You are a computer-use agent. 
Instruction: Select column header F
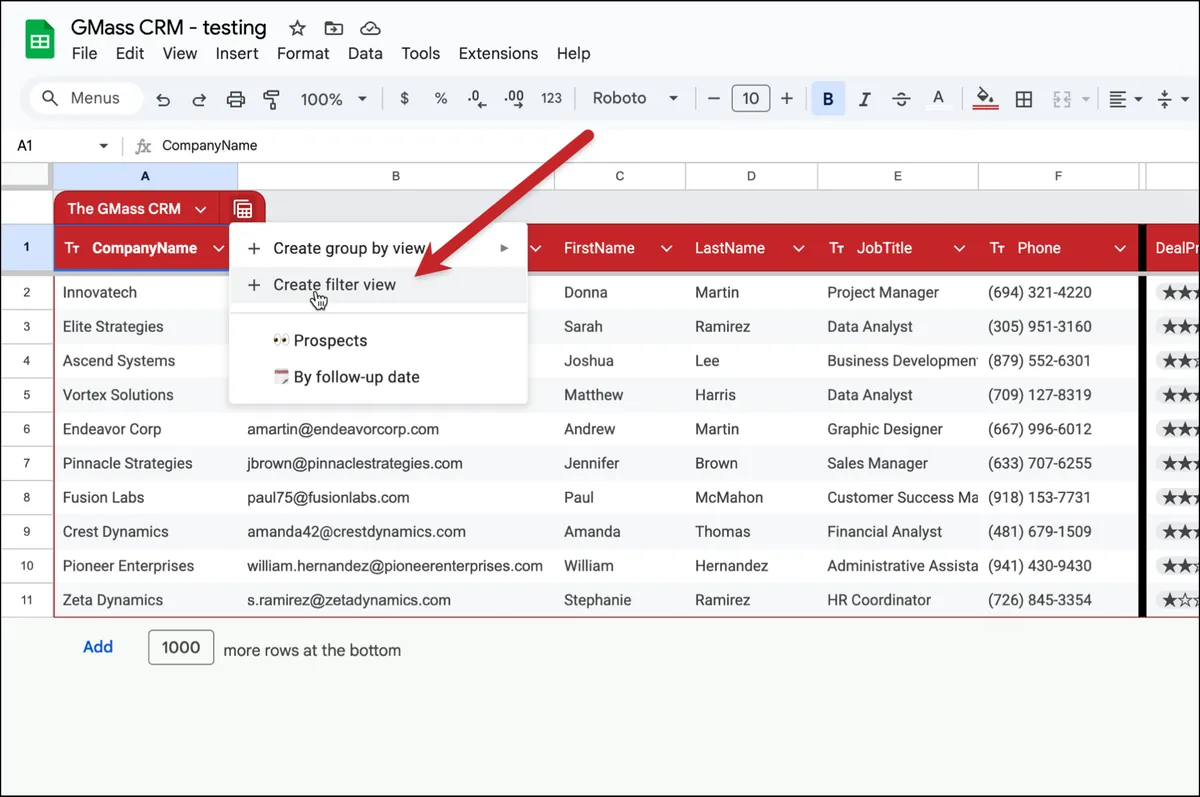click(1058, 176)
